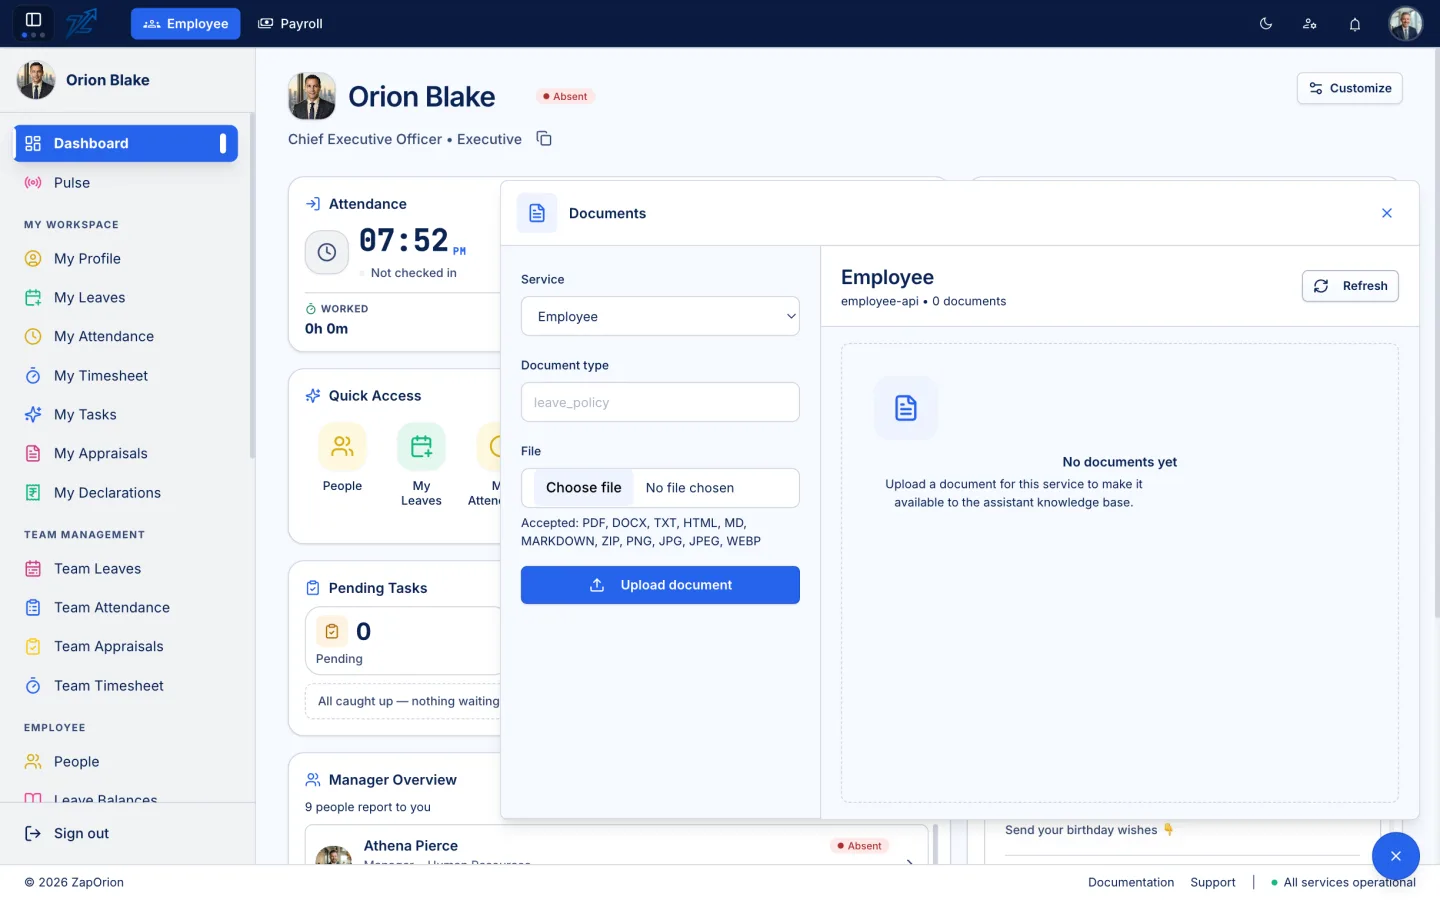Focus the Document type input field
1440x900 pixels.
pyautogui.click(x=660, y=402)
